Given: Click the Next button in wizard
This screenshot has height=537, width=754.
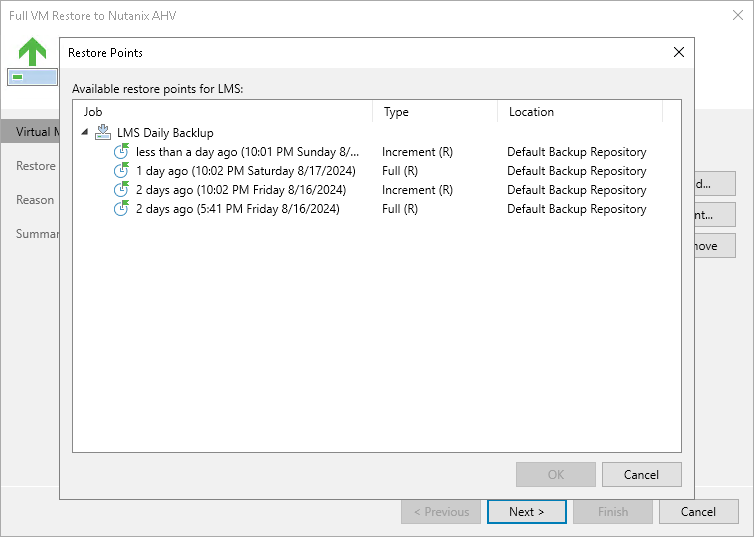Looking at the screenshot, I should click(526, 512).
